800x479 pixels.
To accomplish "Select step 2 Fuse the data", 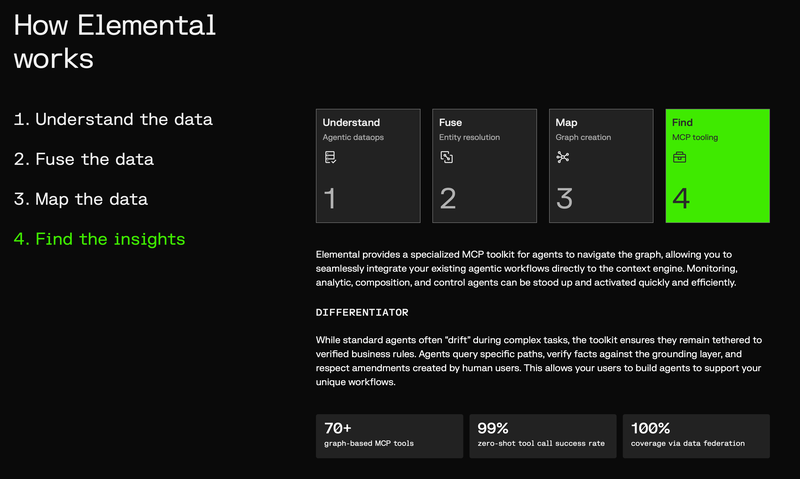I will pos(84,159).
